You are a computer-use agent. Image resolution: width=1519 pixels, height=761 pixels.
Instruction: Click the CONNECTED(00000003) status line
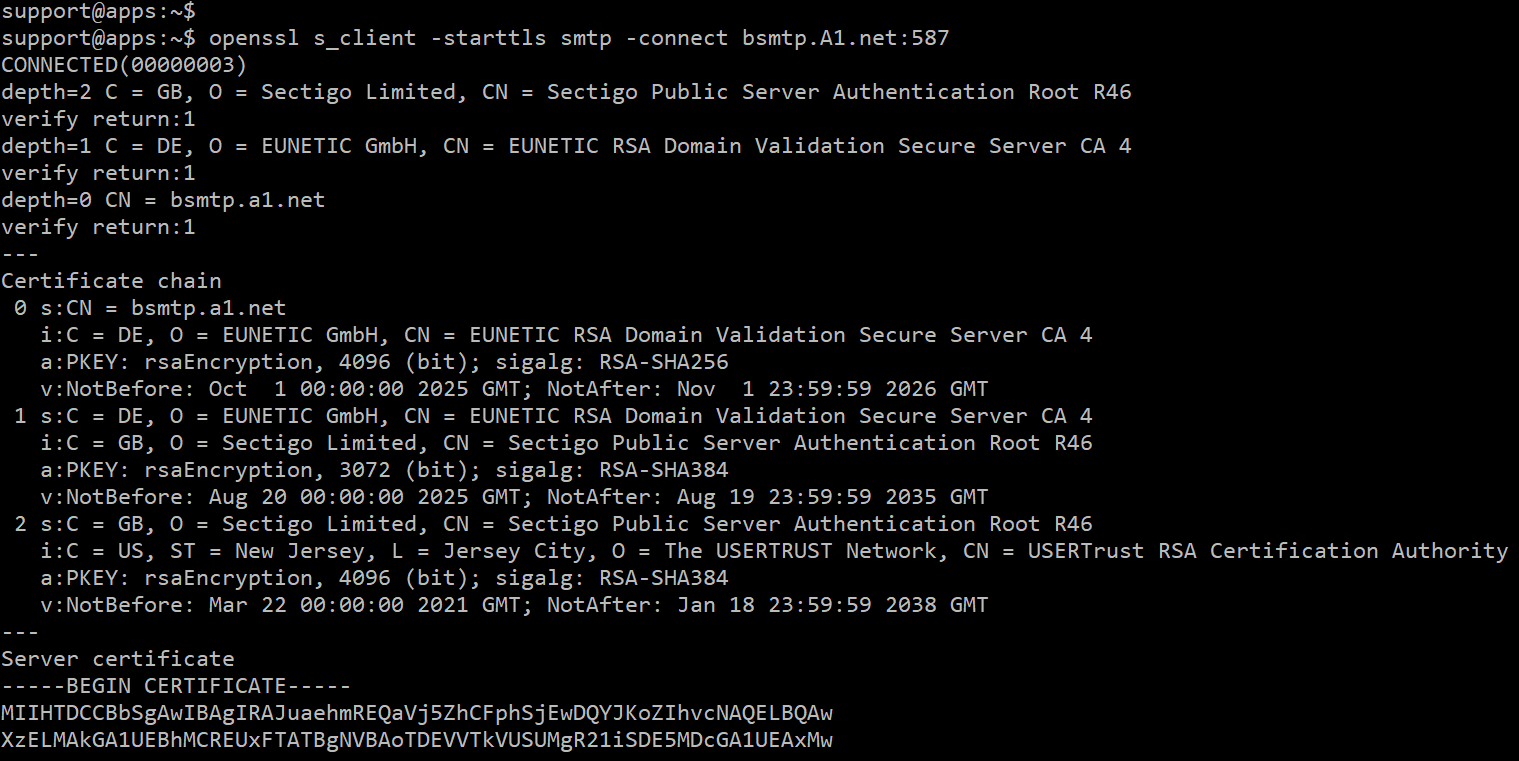124,65
